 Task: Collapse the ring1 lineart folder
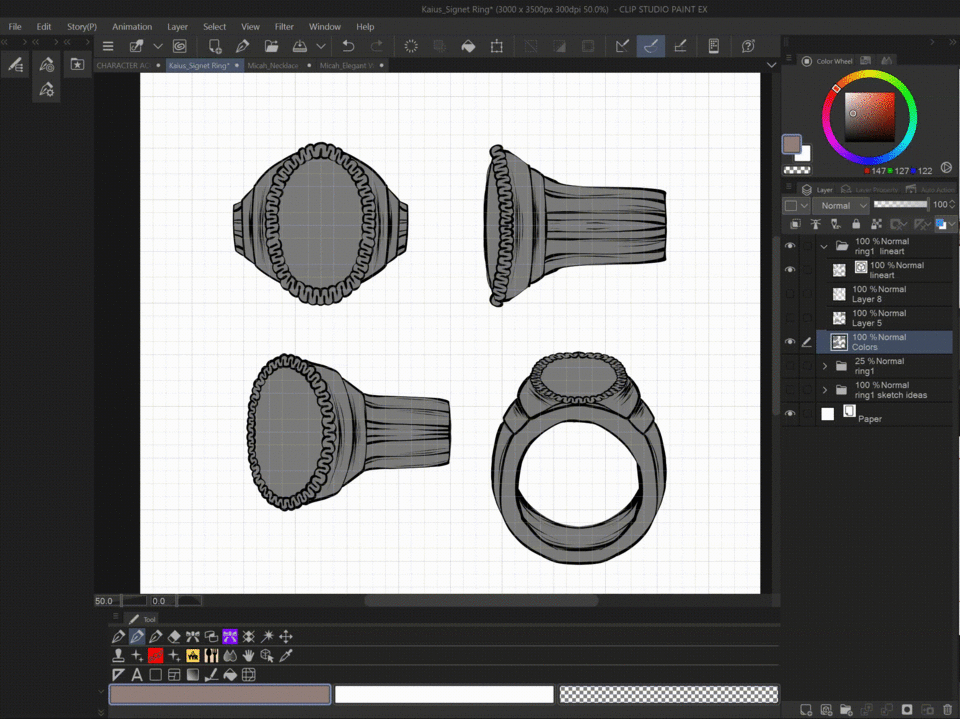pyautogui.click(x=825, y=246)
